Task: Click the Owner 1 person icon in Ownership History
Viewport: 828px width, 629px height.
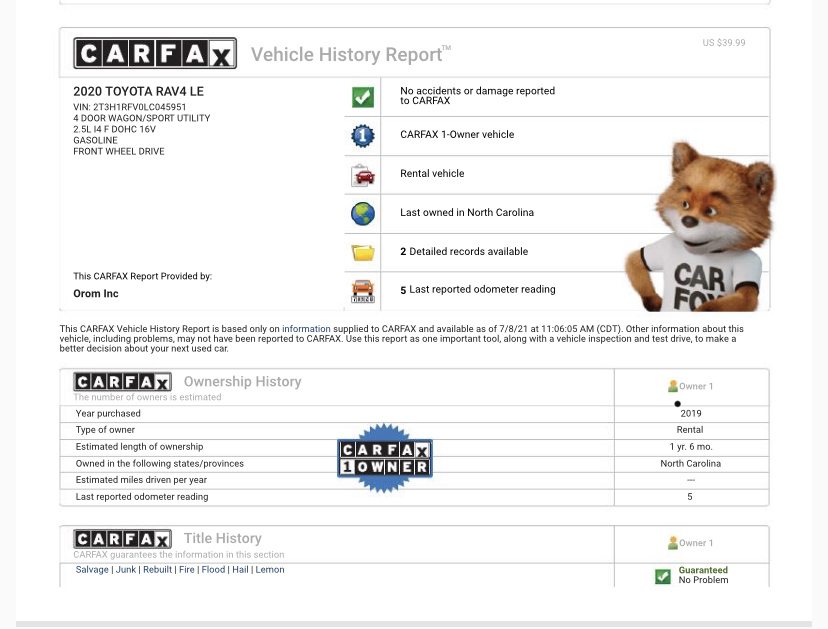Action: (x=673, y=386)
